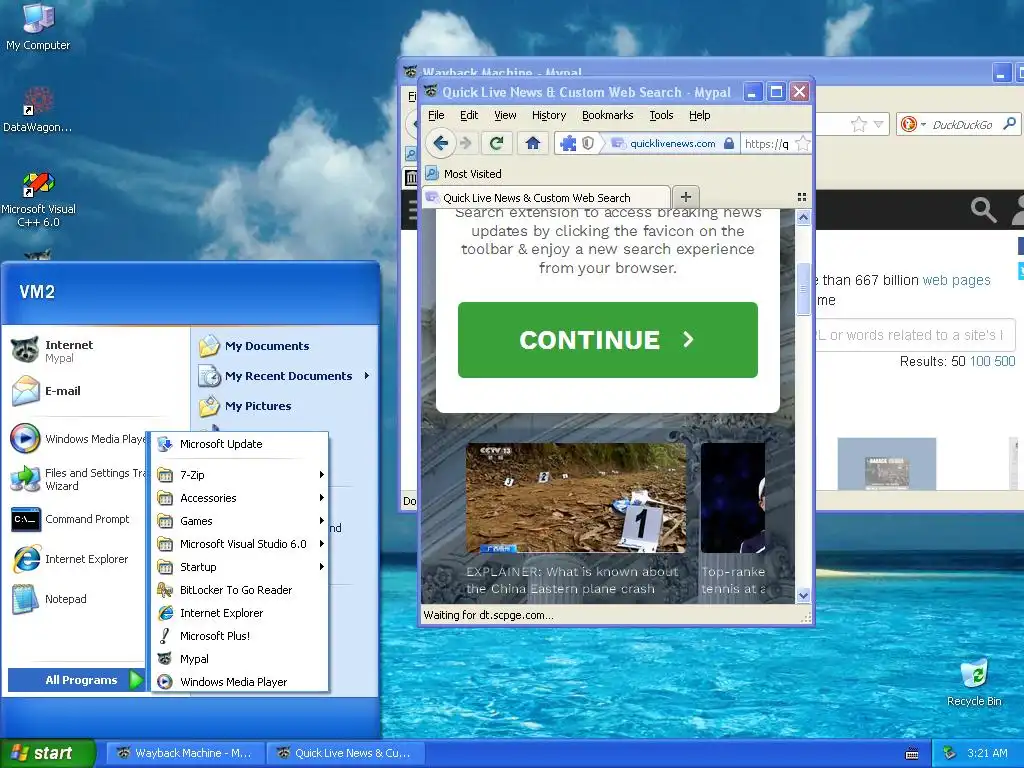This screenshot has width=1024, height=768.
Task: Open Files and Settings Transfer Wizard
Action: 77,479
